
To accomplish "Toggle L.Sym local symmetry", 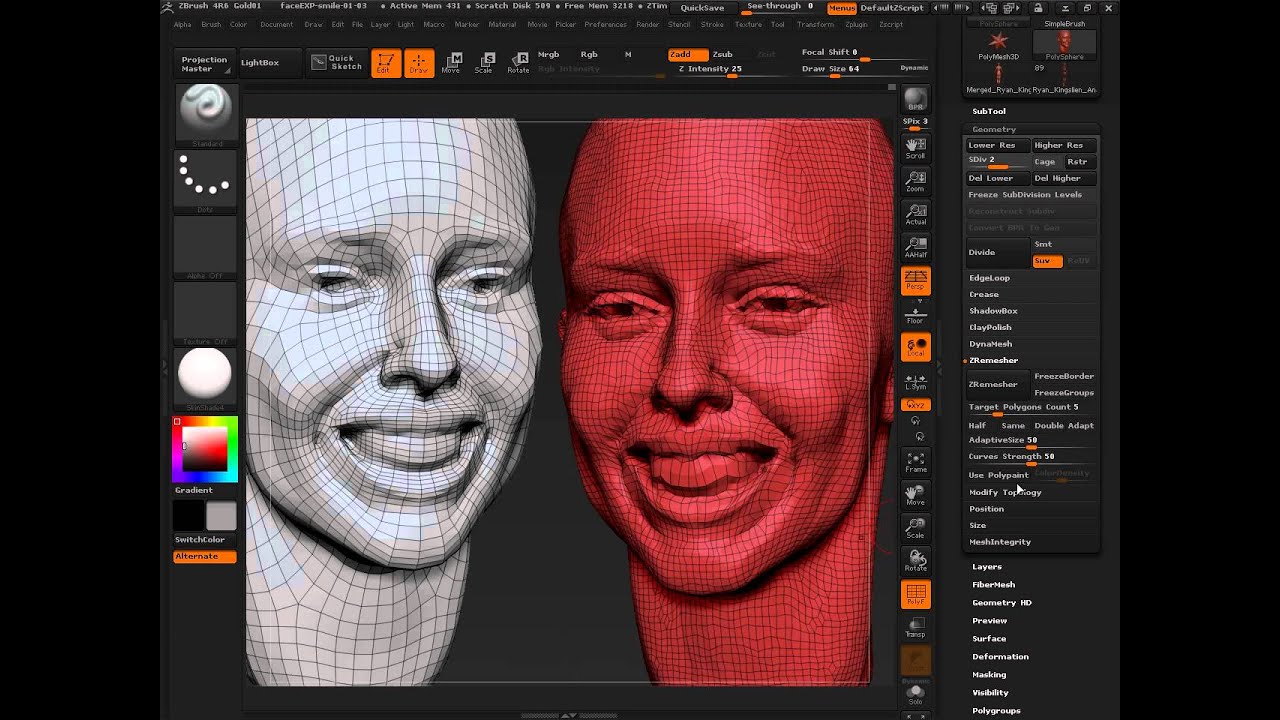I will (x=915, y=382).
